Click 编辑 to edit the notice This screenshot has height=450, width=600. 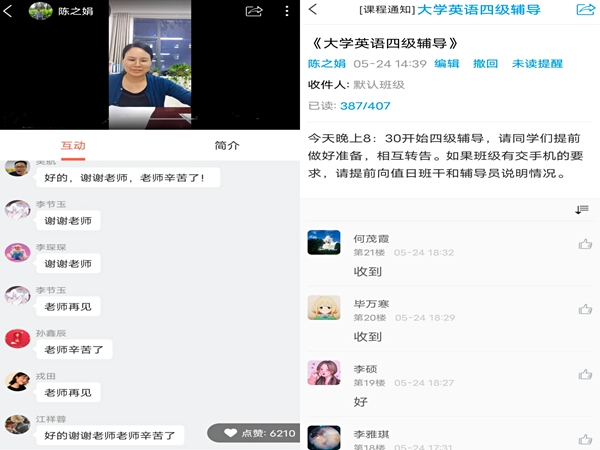(x=447, y=64)
